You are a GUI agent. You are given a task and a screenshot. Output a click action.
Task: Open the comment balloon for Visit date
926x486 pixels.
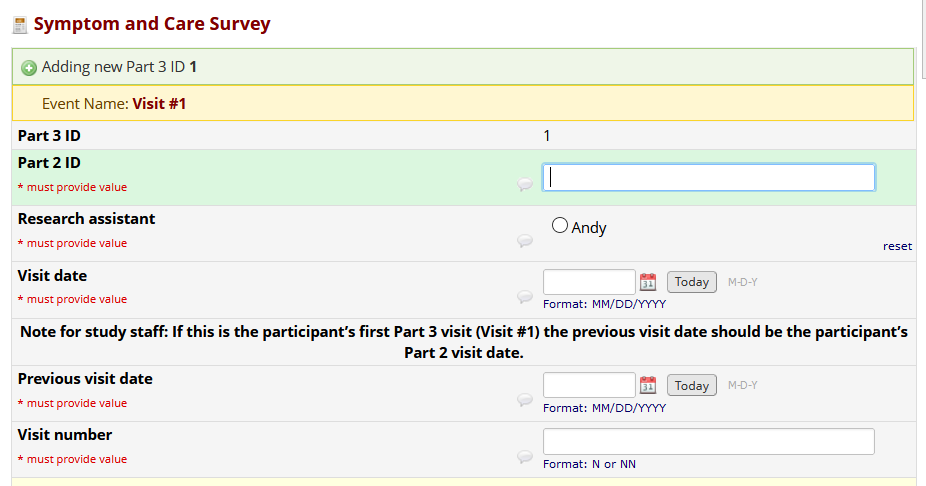pos(525,297)
